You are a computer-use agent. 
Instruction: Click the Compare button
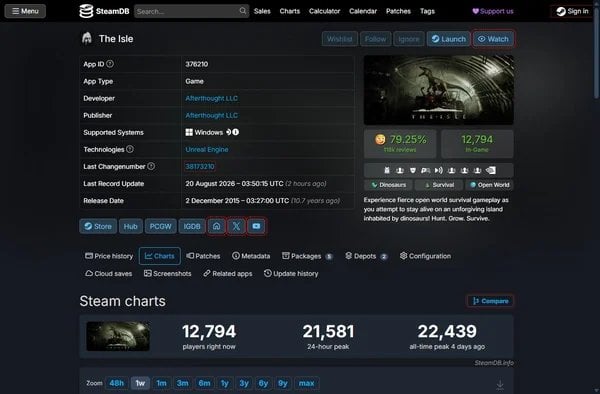[x=490, y=301]
